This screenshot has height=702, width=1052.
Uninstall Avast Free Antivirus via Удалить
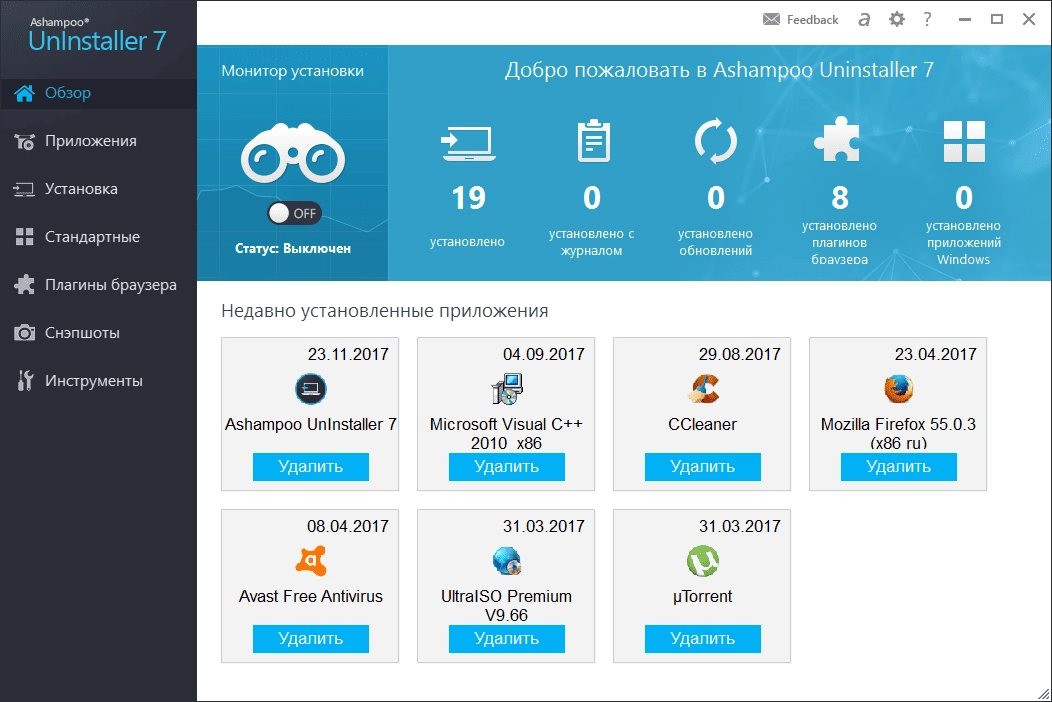click(311, 639)
